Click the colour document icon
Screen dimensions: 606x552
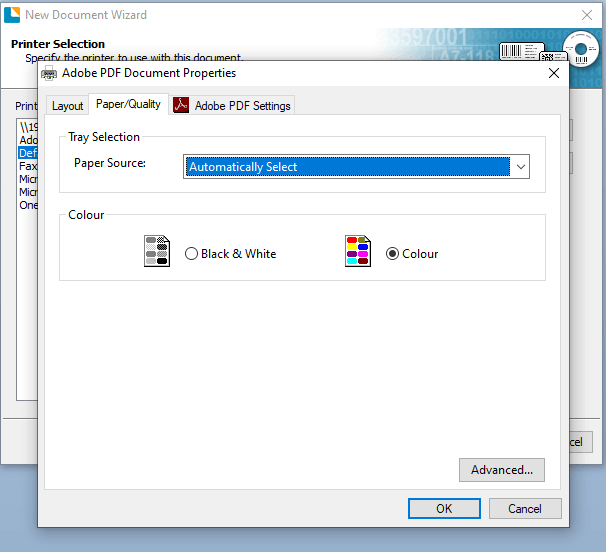358,251
